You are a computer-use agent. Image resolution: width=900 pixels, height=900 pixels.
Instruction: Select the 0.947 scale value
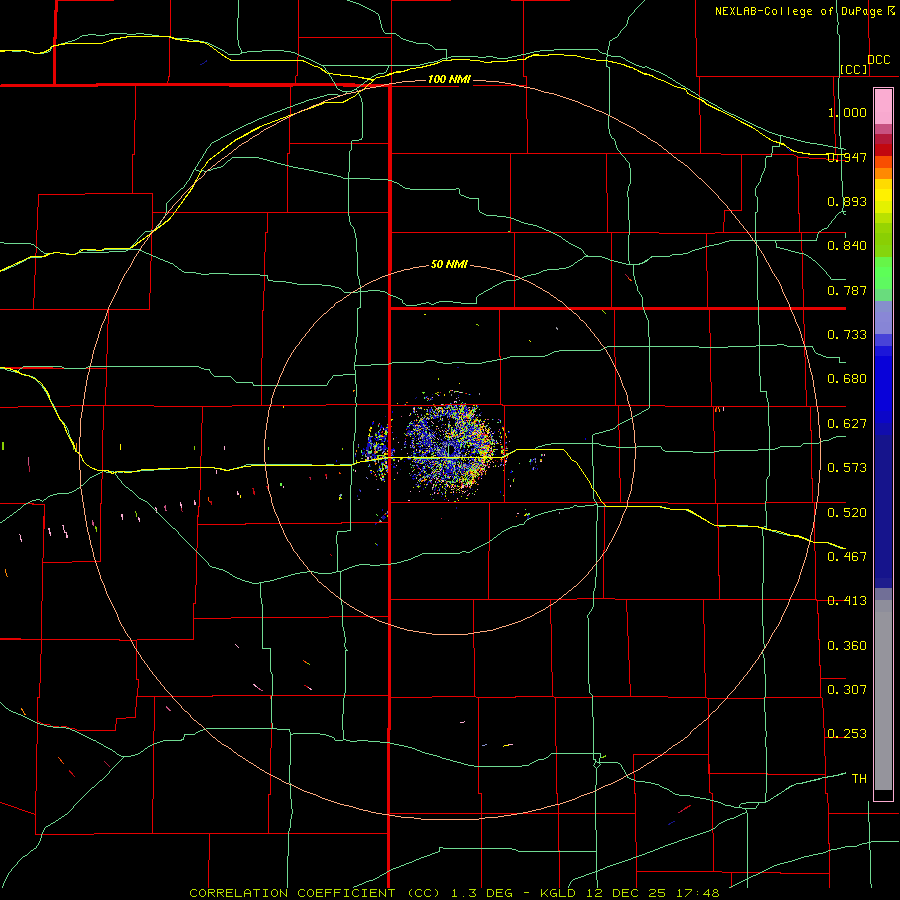[x=847, y=157]
